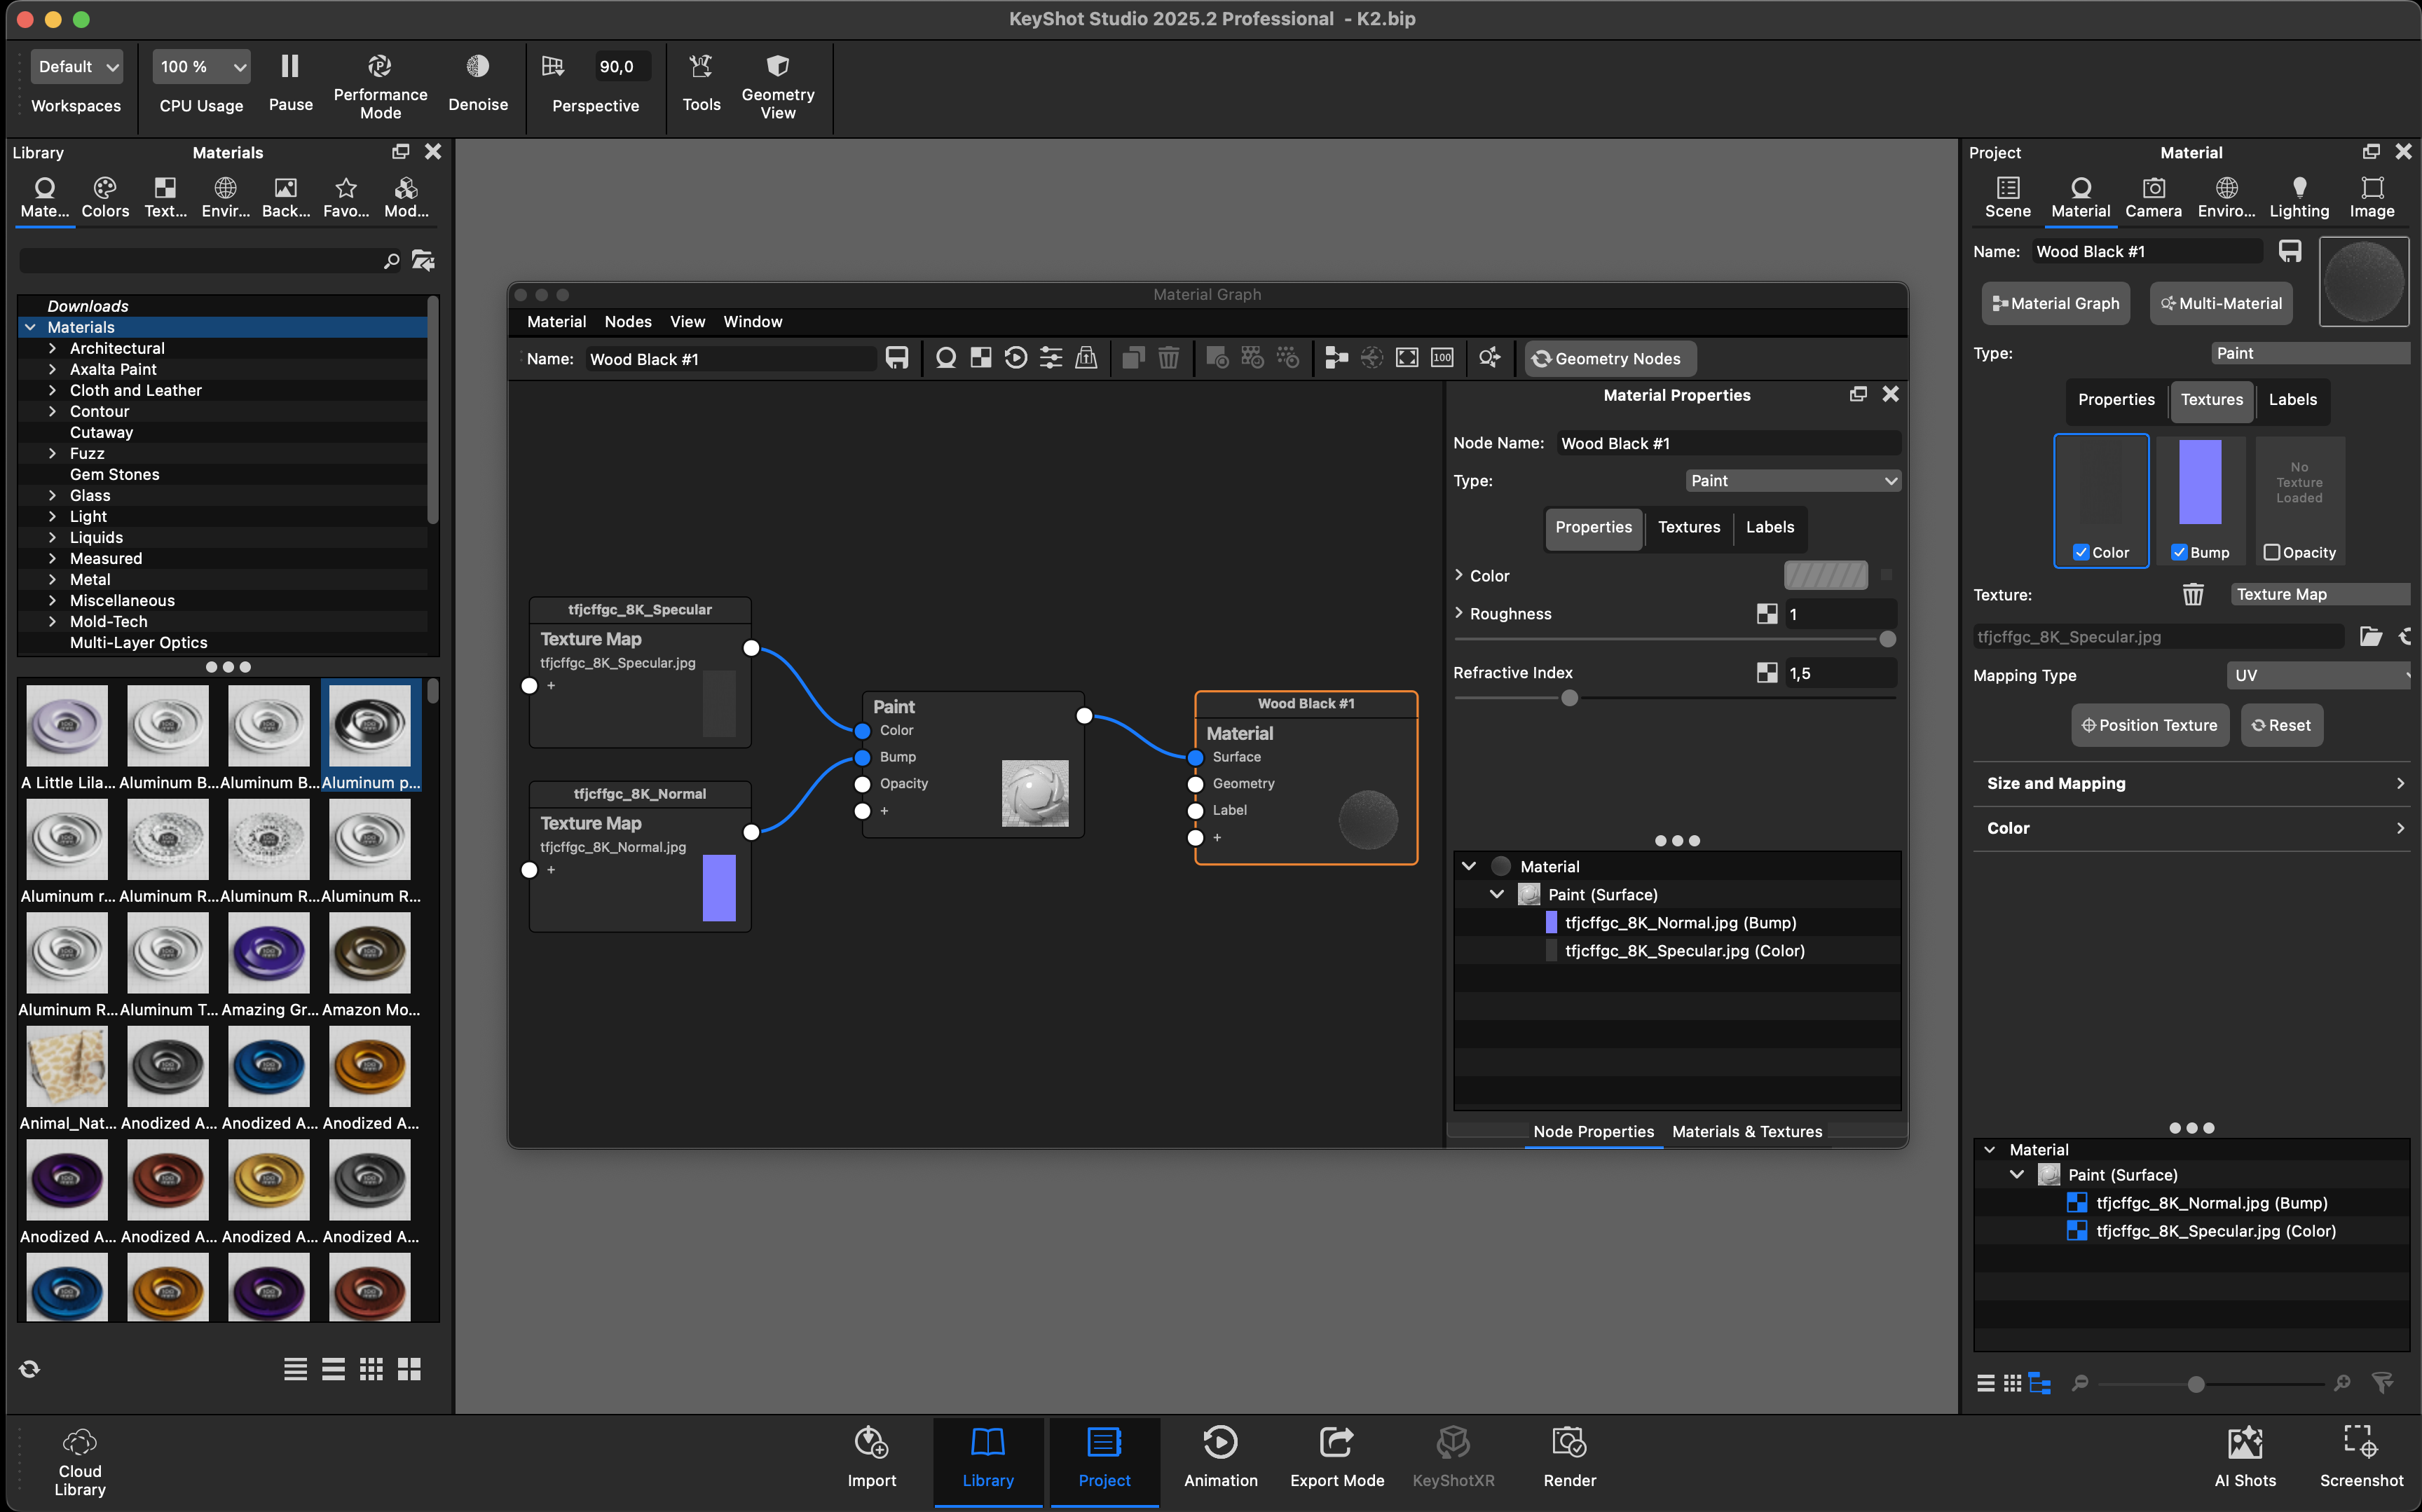Open Cloud Library icon
Screen dimensions: 2422x1512
80,1442
